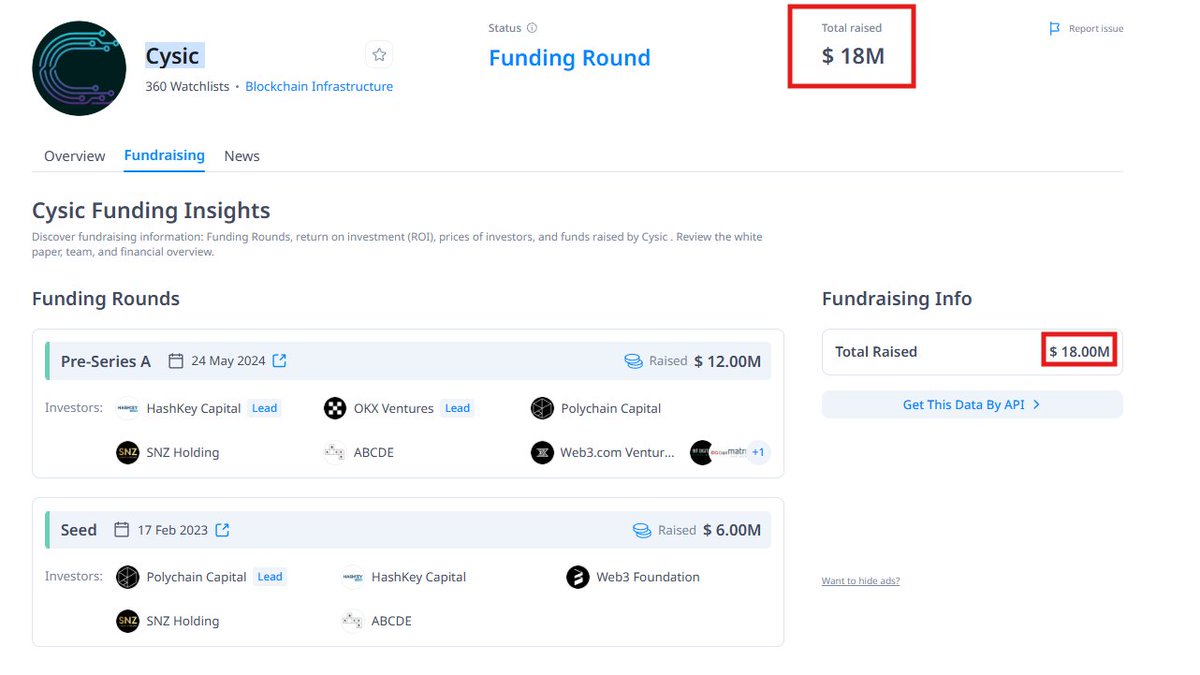This screenshot has width=1200, height=675.
Task: Open external link for Seed round
Action: coord(223,530)
